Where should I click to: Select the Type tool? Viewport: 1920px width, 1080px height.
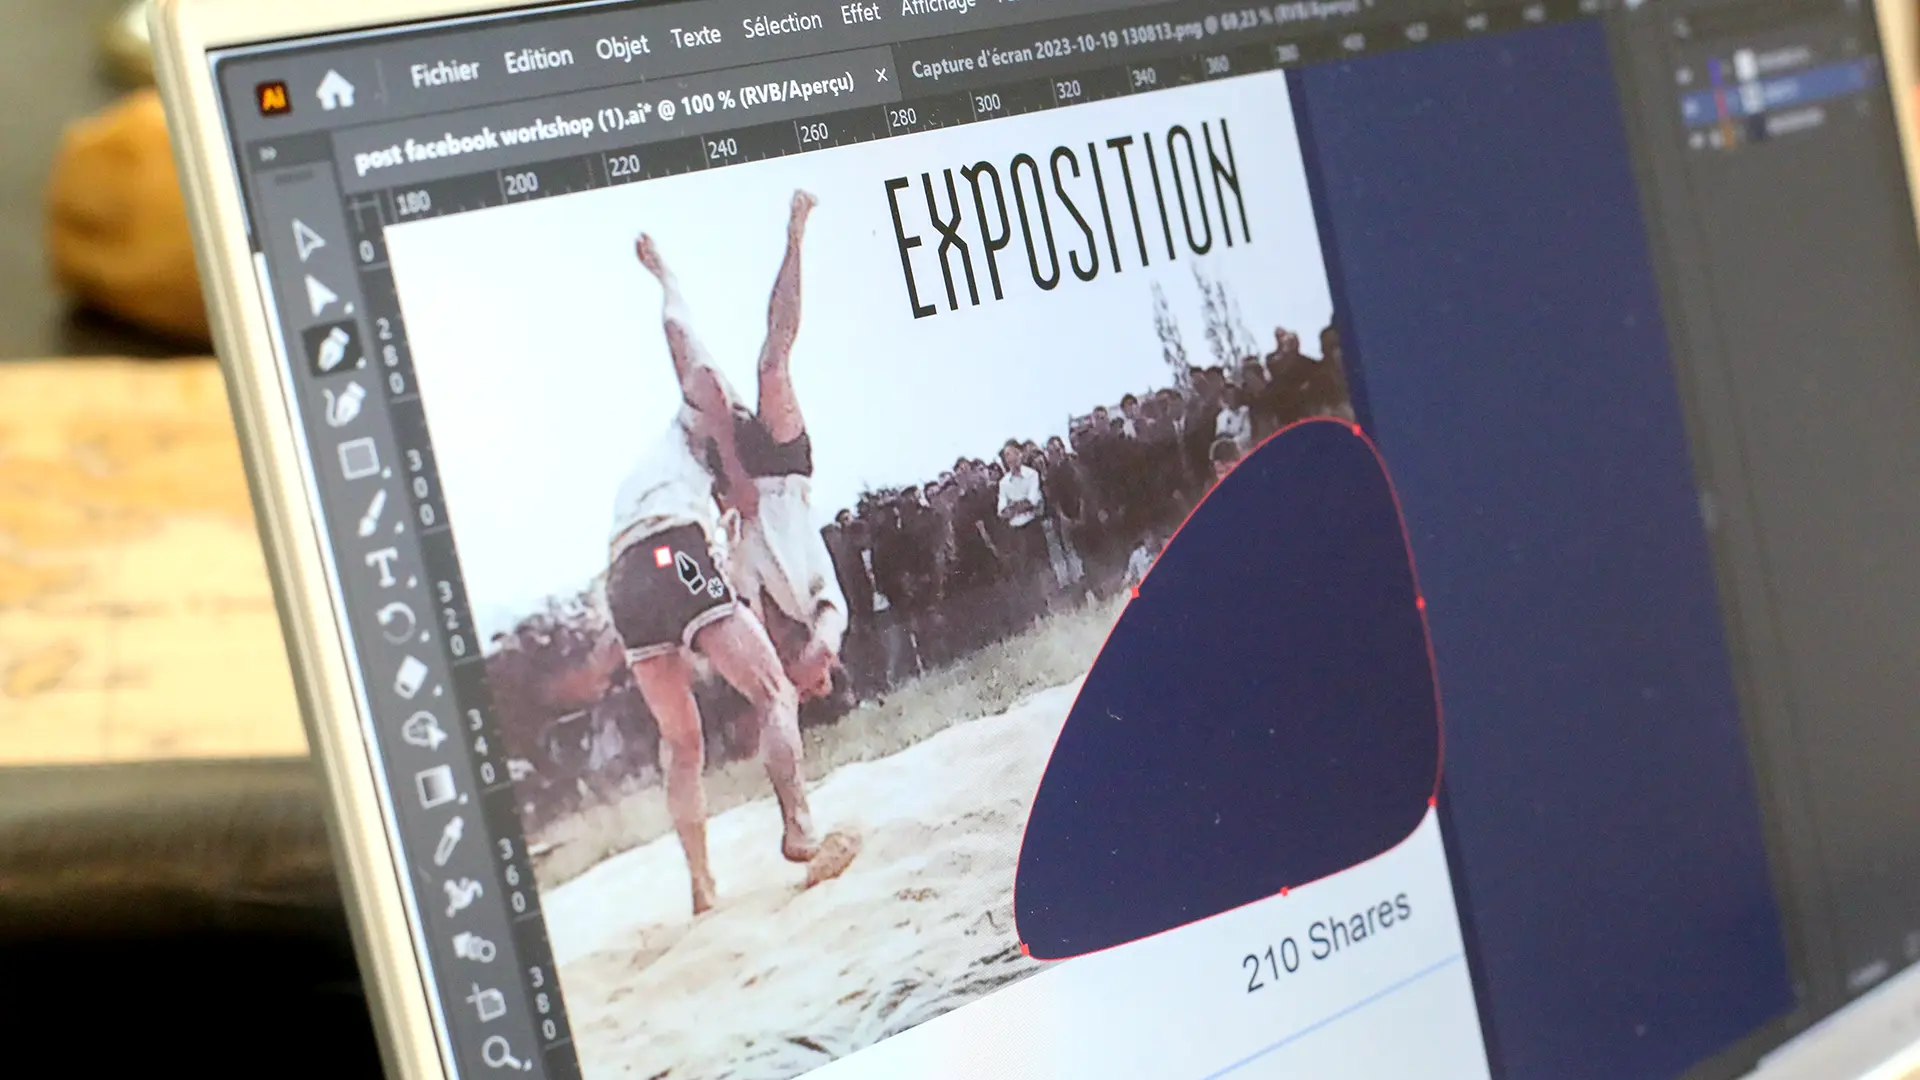383,567
